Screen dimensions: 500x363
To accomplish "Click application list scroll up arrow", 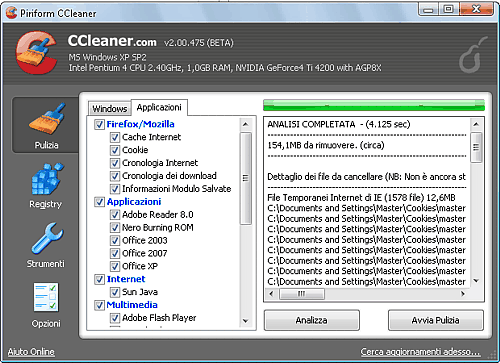I will tap(246, 124).
